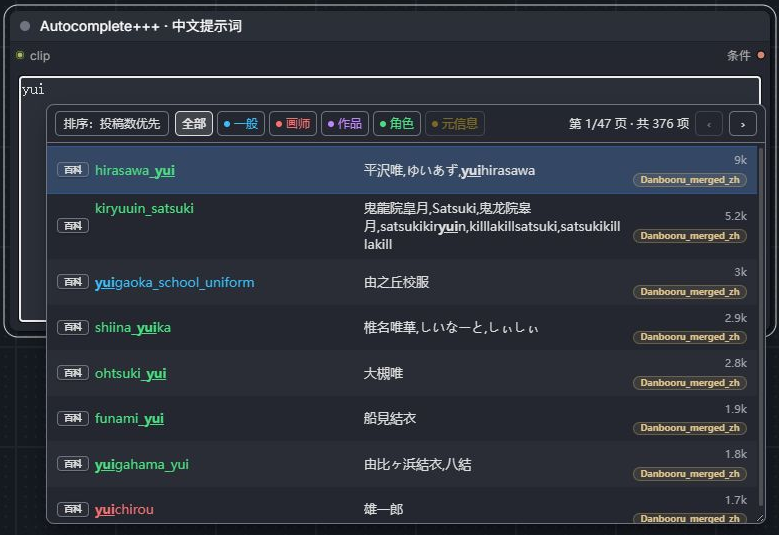Click Danbooru_merged_zh badge in kiryuuin_satsuki row

pos(690,236)
